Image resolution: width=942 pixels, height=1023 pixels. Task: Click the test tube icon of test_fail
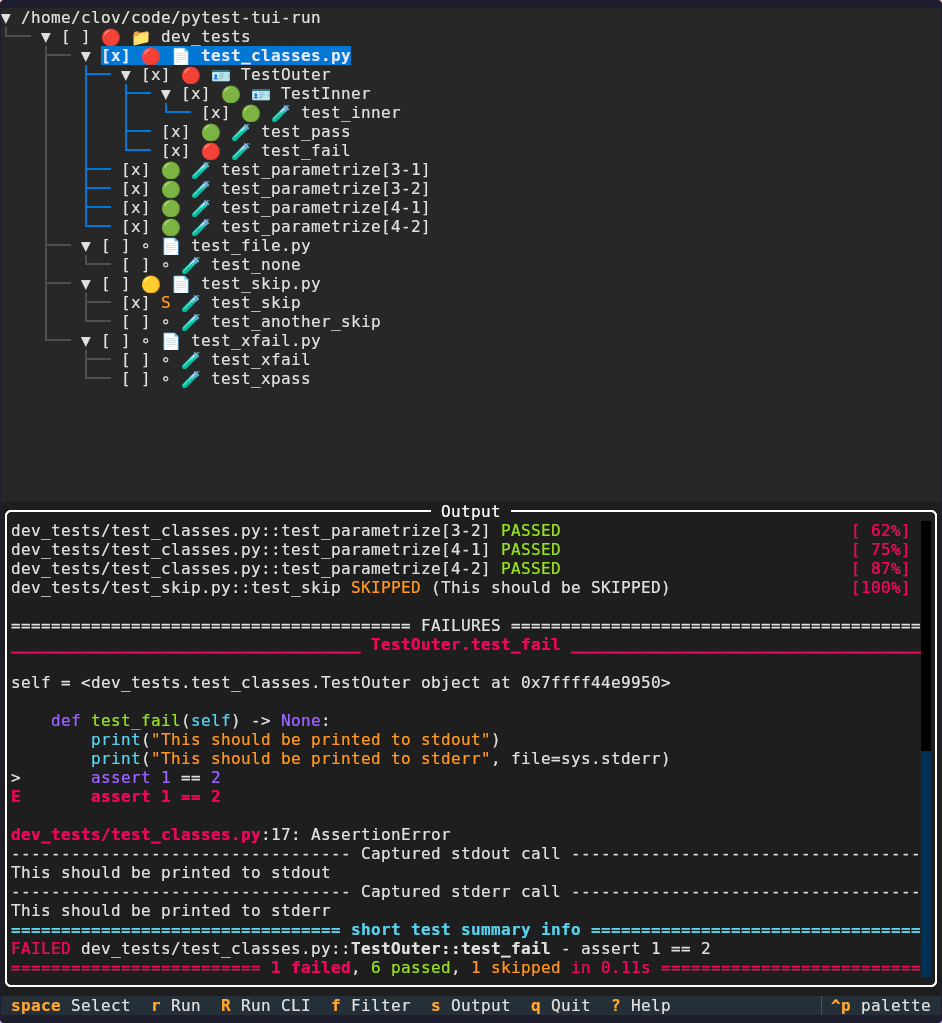tap(241, 151)
